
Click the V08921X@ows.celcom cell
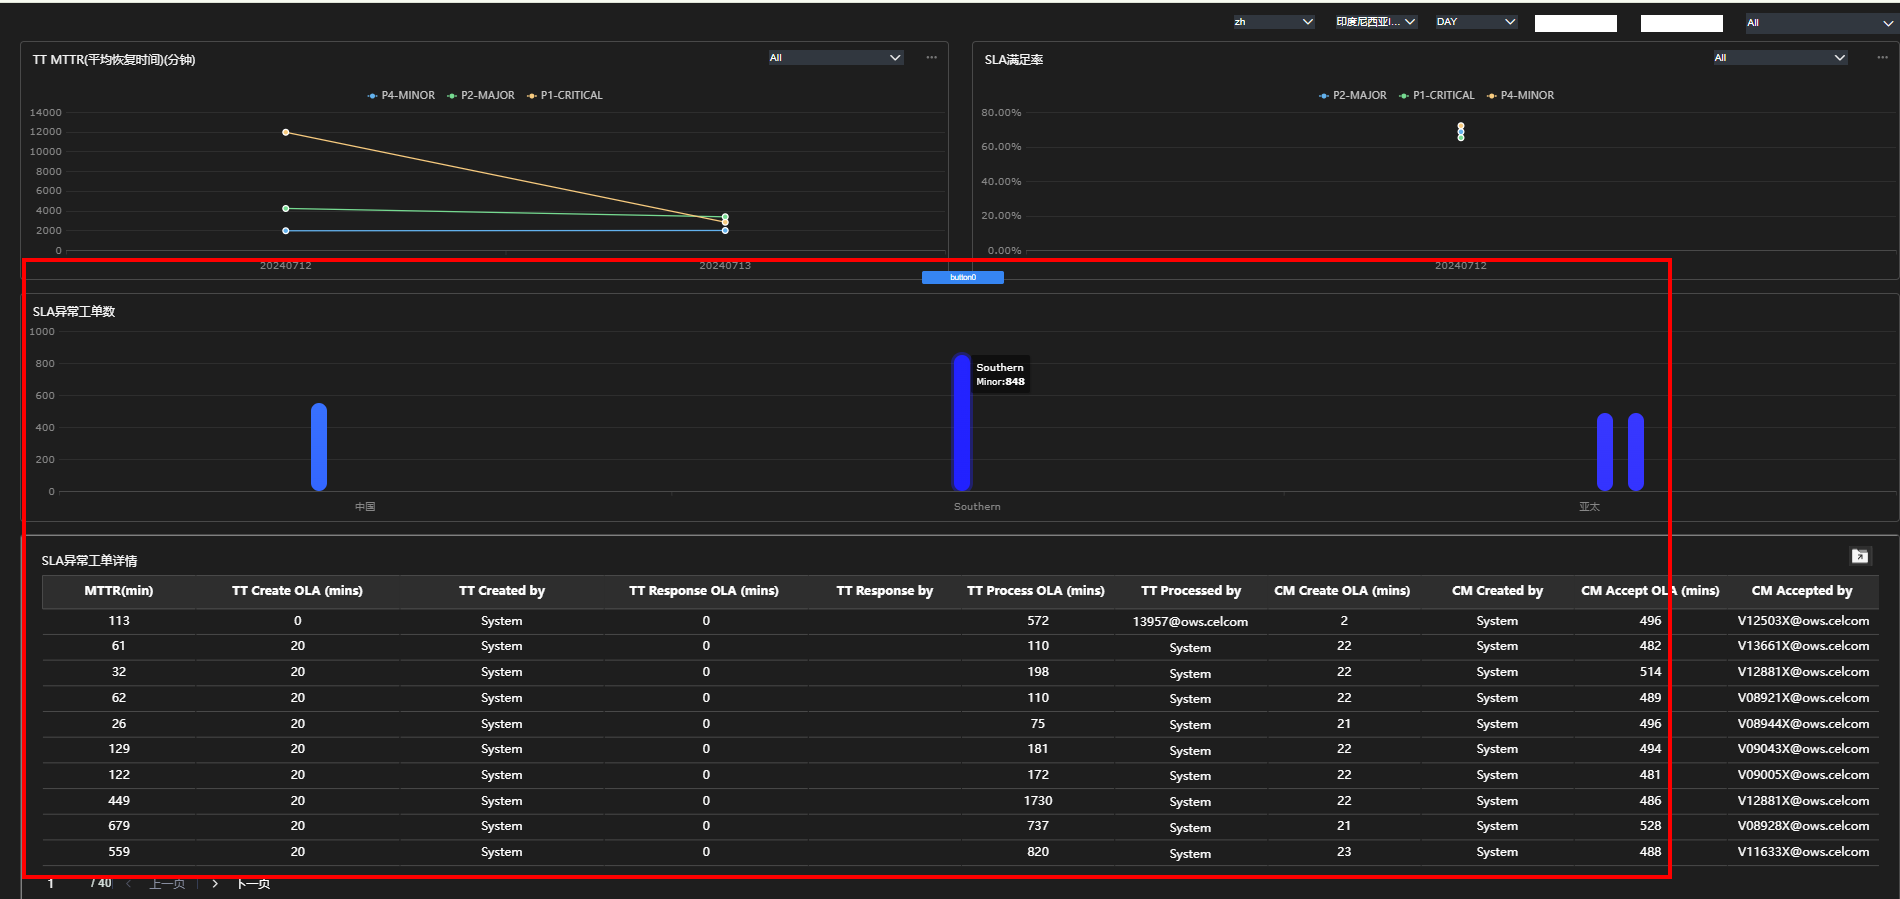[1803, 698]
